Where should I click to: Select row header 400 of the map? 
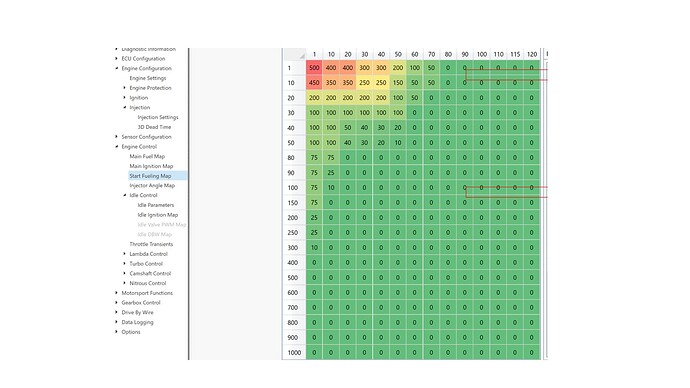point(294,263)
